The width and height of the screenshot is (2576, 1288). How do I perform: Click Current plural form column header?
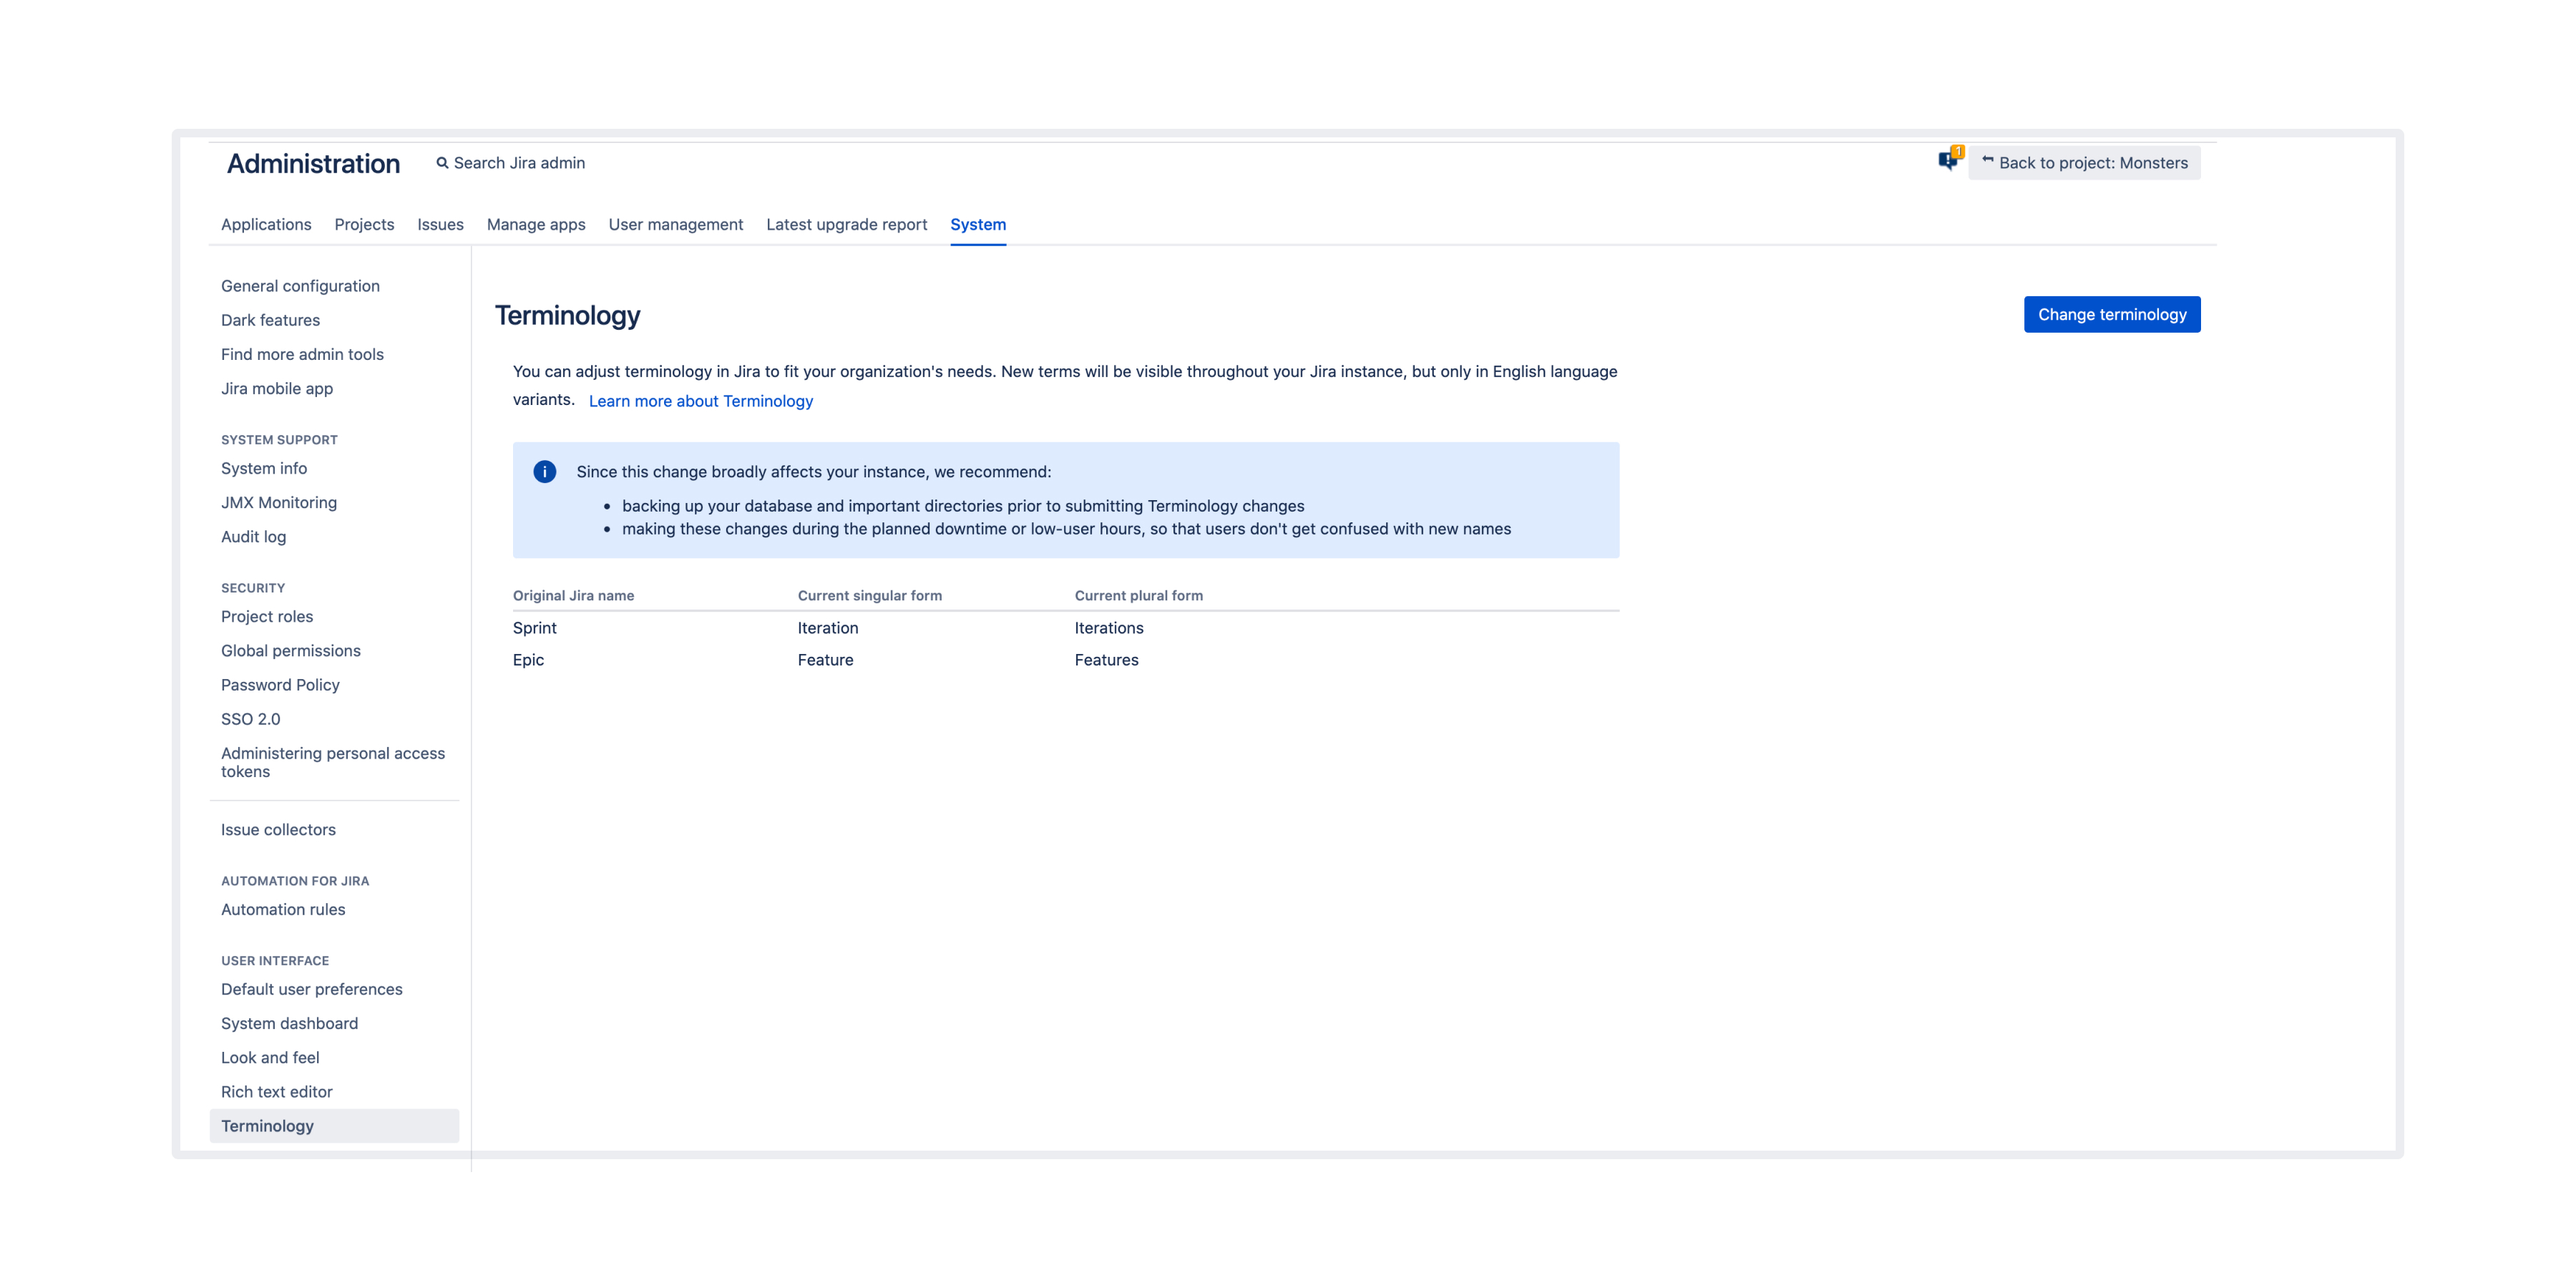click(x=1138, y=595)
